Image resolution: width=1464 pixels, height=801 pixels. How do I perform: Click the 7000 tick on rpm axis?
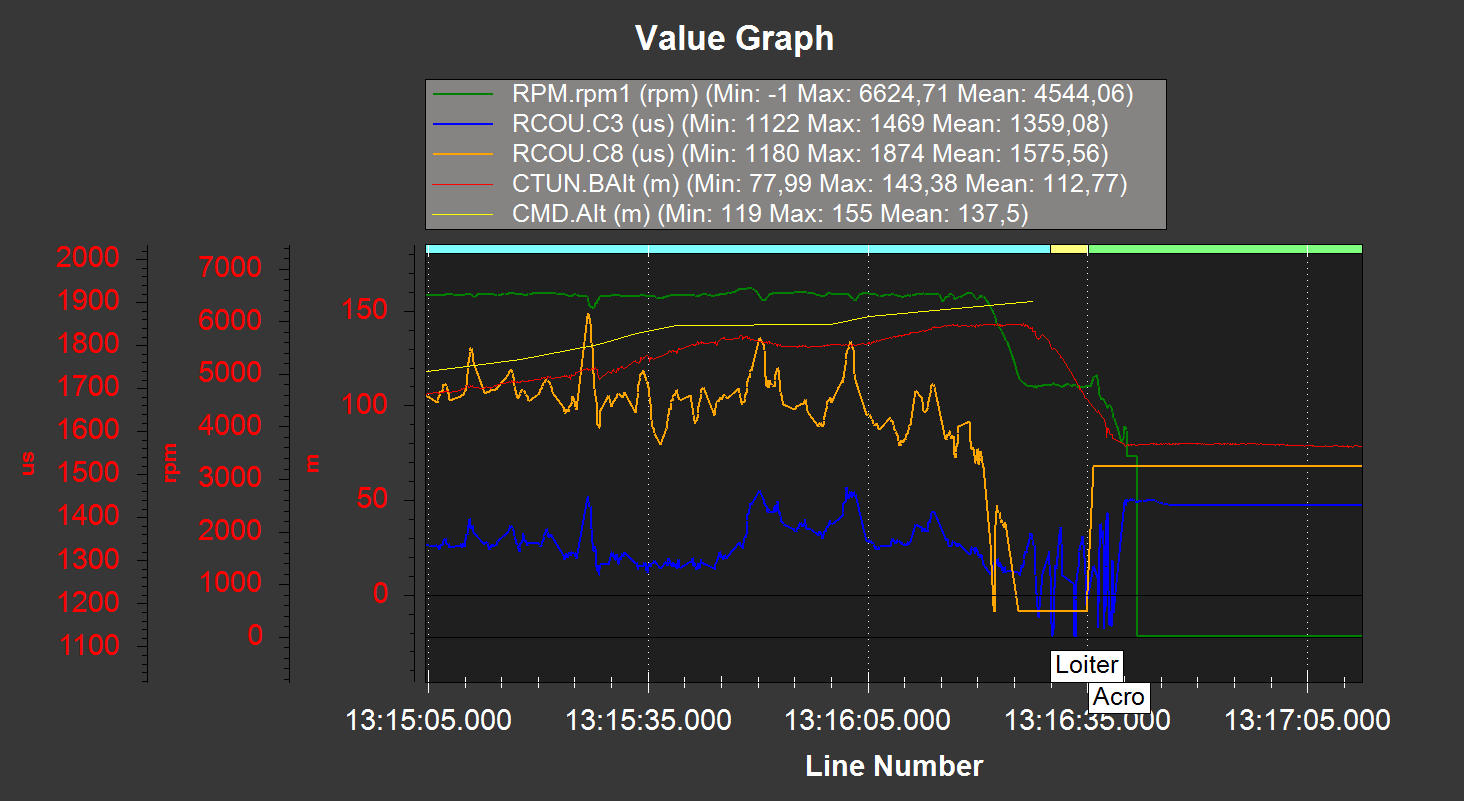(x=231, y=268)
